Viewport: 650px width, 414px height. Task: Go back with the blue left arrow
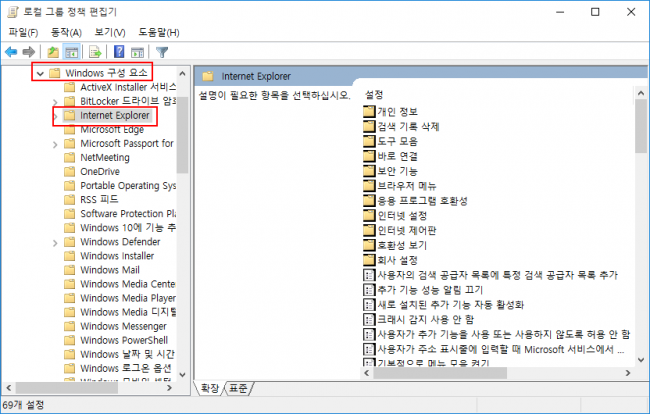pyautogui.click(x=11, y=52)
